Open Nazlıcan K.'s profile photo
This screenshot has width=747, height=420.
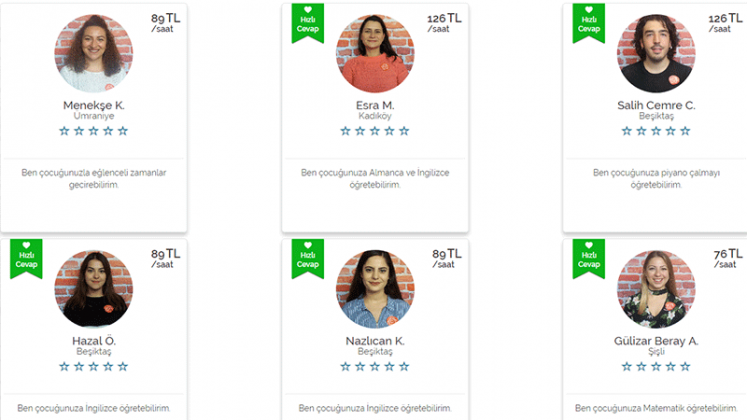click(375, 289)
